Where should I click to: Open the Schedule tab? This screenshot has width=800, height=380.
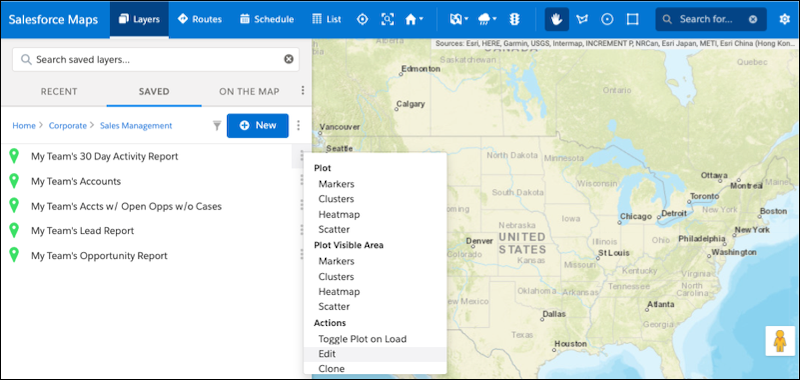point(267,19)
